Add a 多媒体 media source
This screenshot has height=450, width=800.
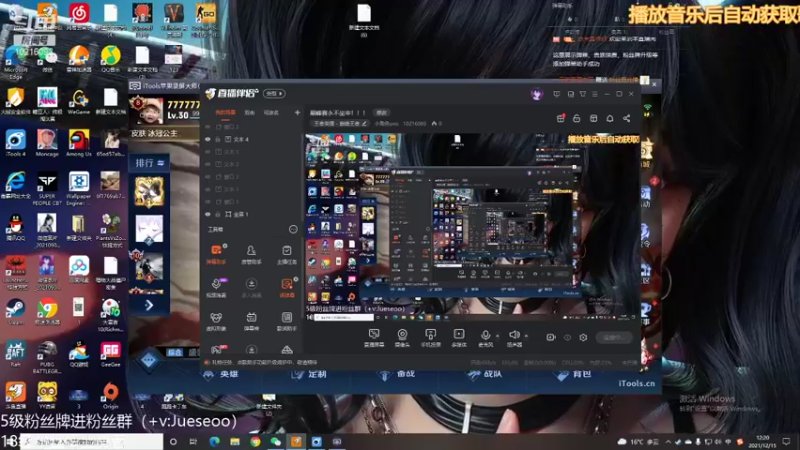click(x=459, y=337)
